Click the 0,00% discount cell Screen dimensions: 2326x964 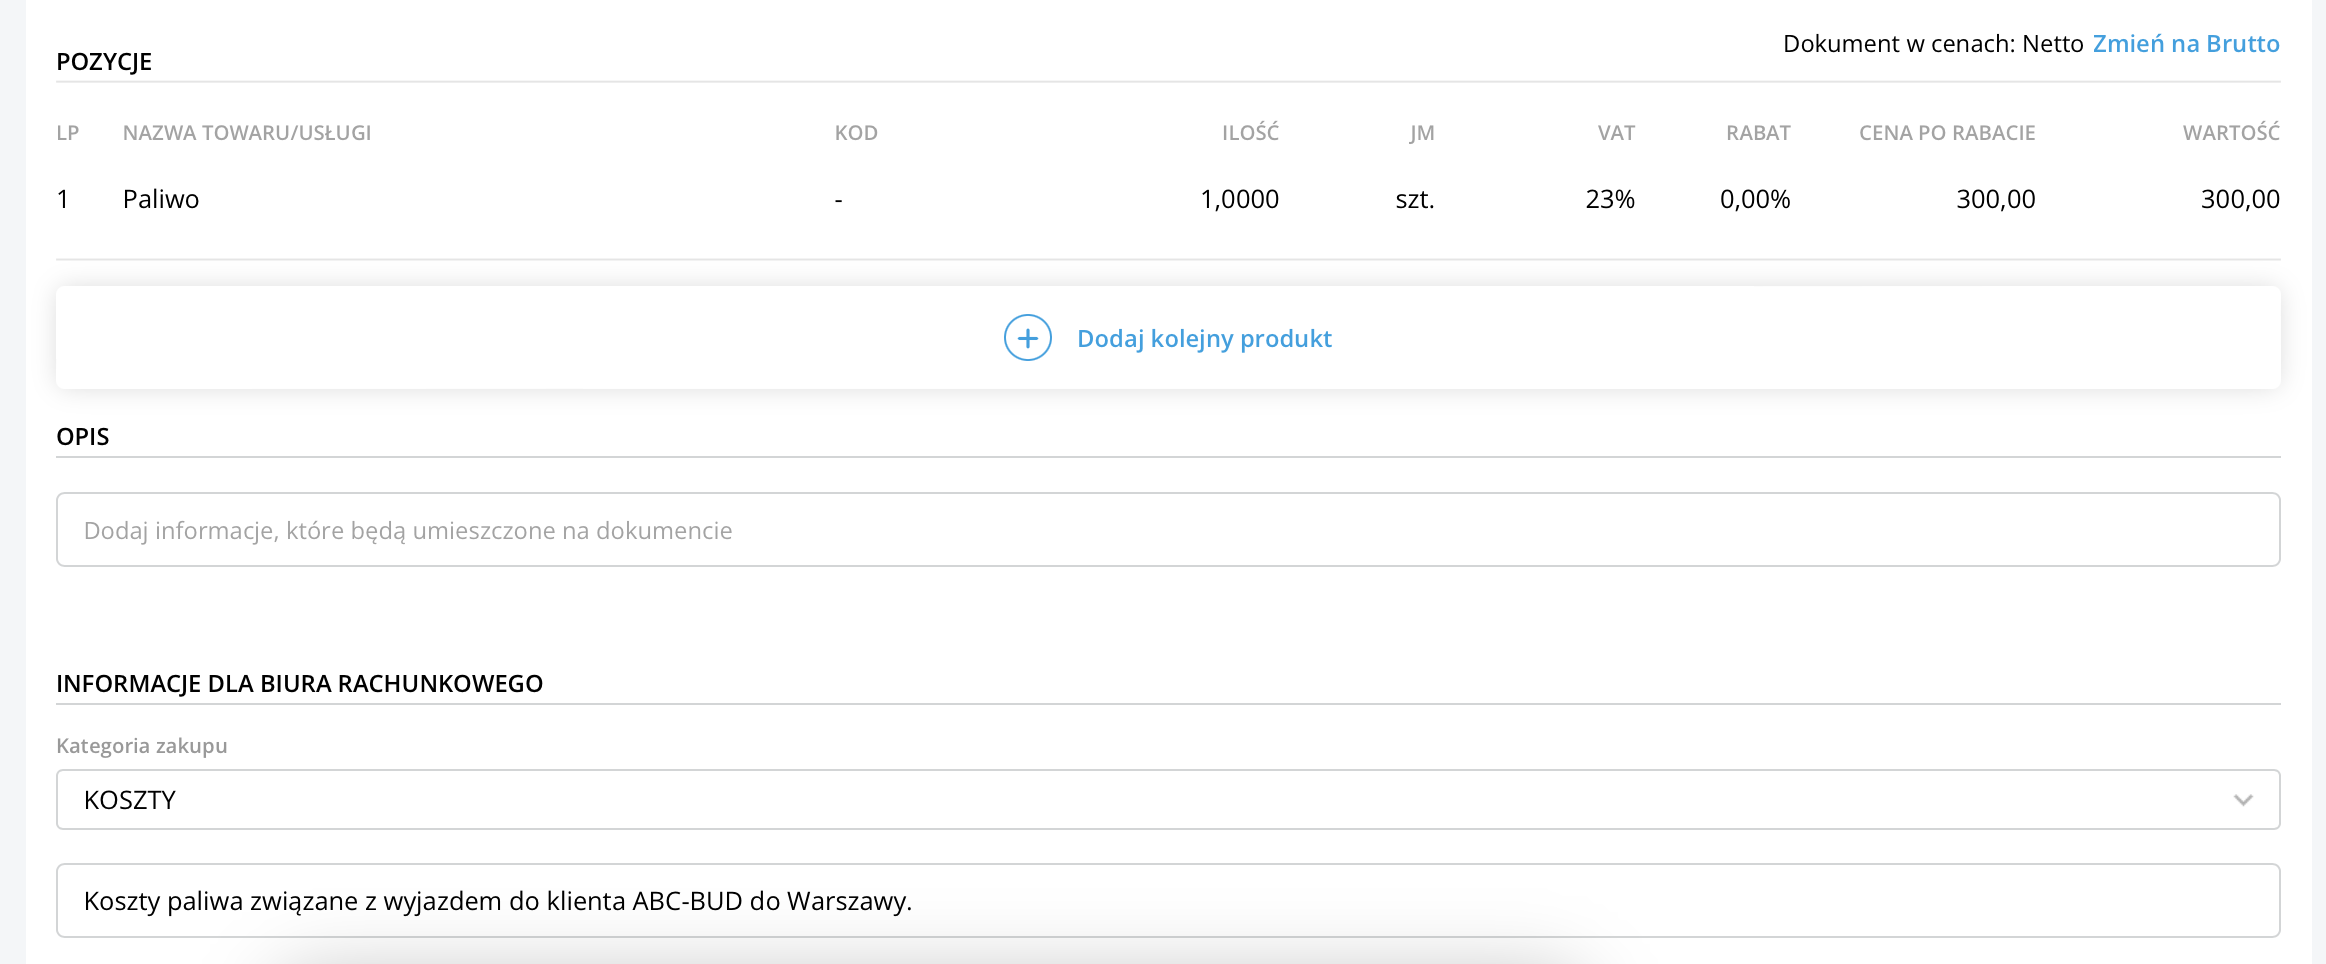(x=1754, y=199)
